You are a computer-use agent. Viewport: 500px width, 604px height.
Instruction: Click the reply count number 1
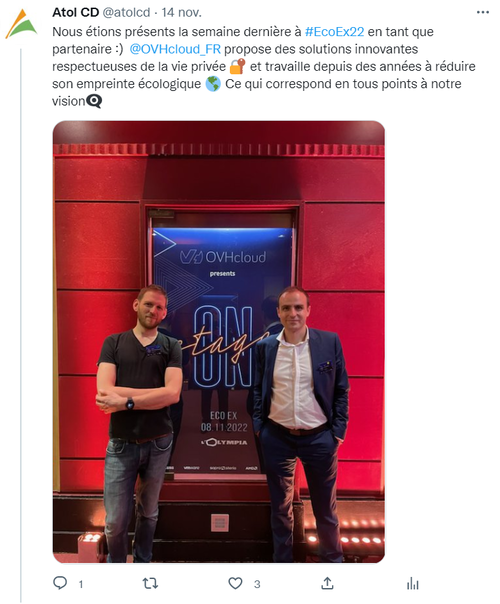pos(81,584)
